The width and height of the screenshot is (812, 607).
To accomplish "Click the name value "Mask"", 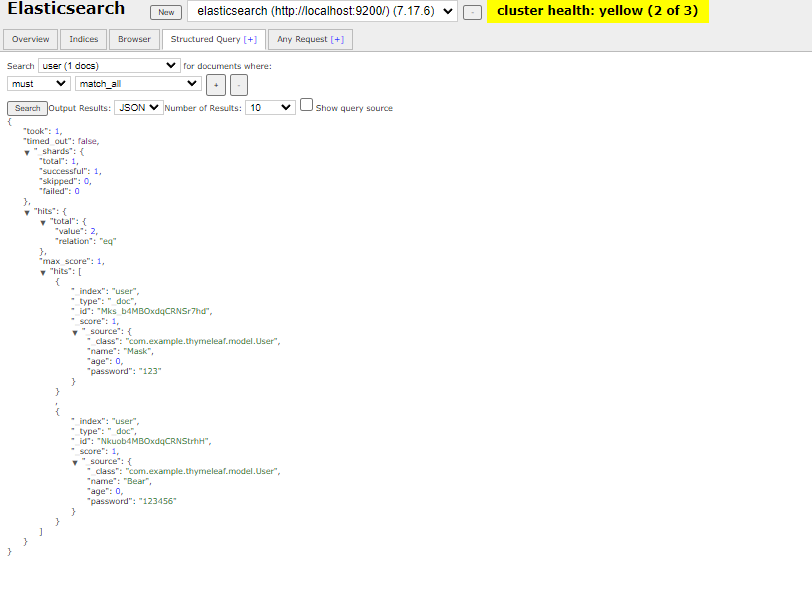I will point(137,351).
